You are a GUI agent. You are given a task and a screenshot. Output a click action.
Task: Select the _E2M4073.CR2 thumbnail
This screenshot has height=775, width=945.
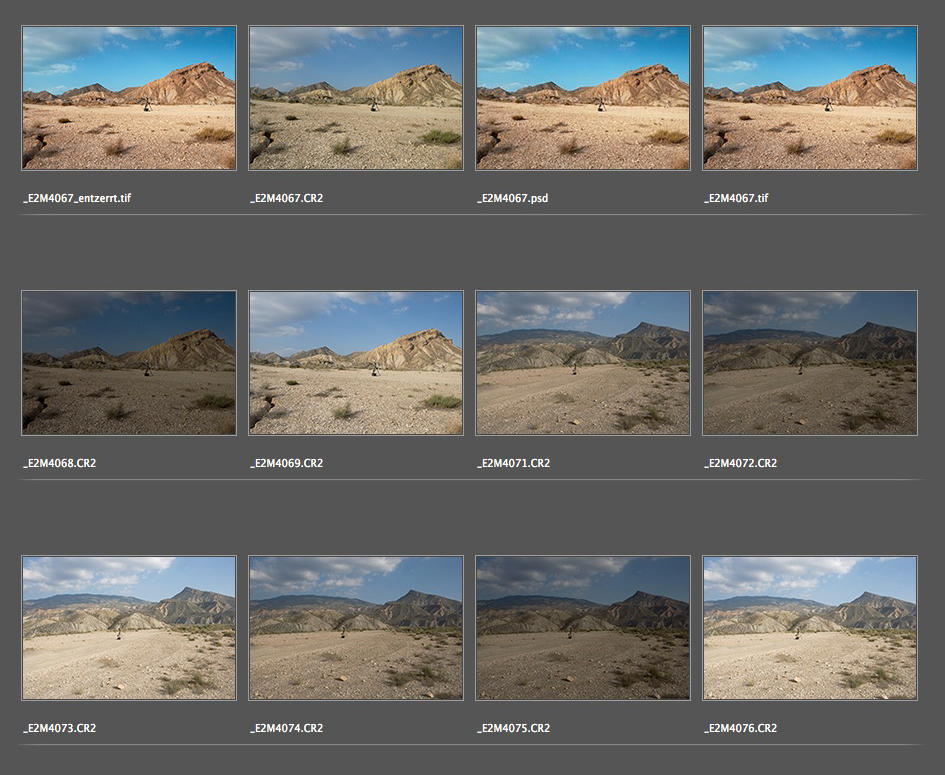[129, 628]
